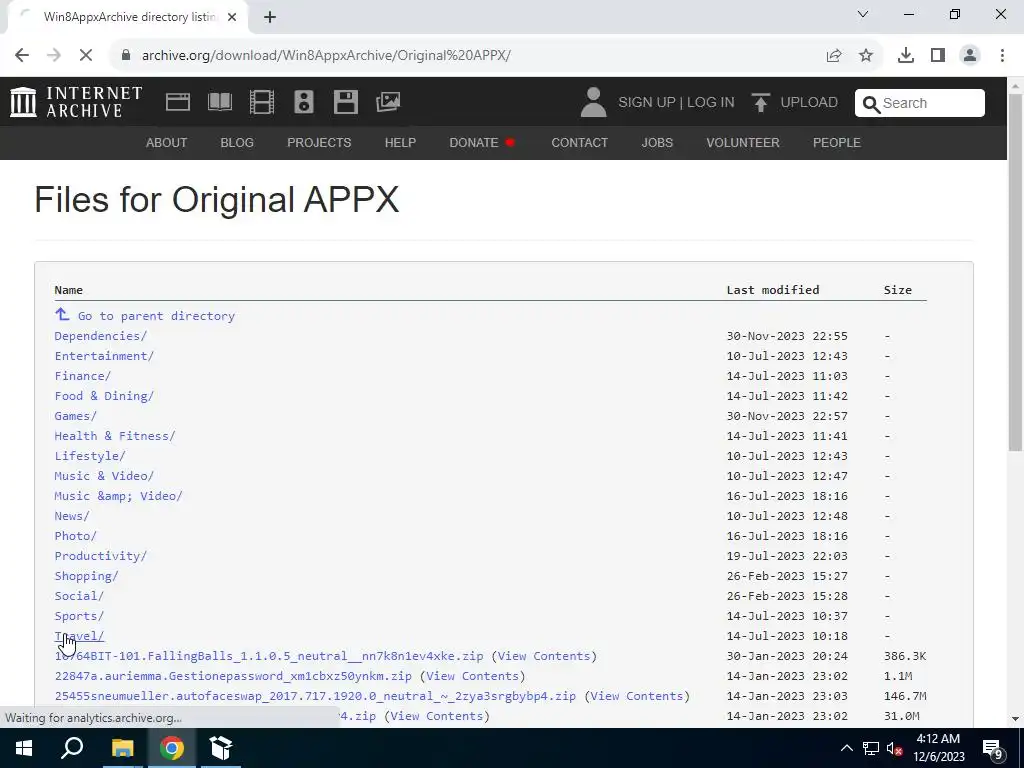Image resolution: width=1024 pixels, height=768 pixels.
Task: Show hidden system tray icons
Action: point(846,748)
